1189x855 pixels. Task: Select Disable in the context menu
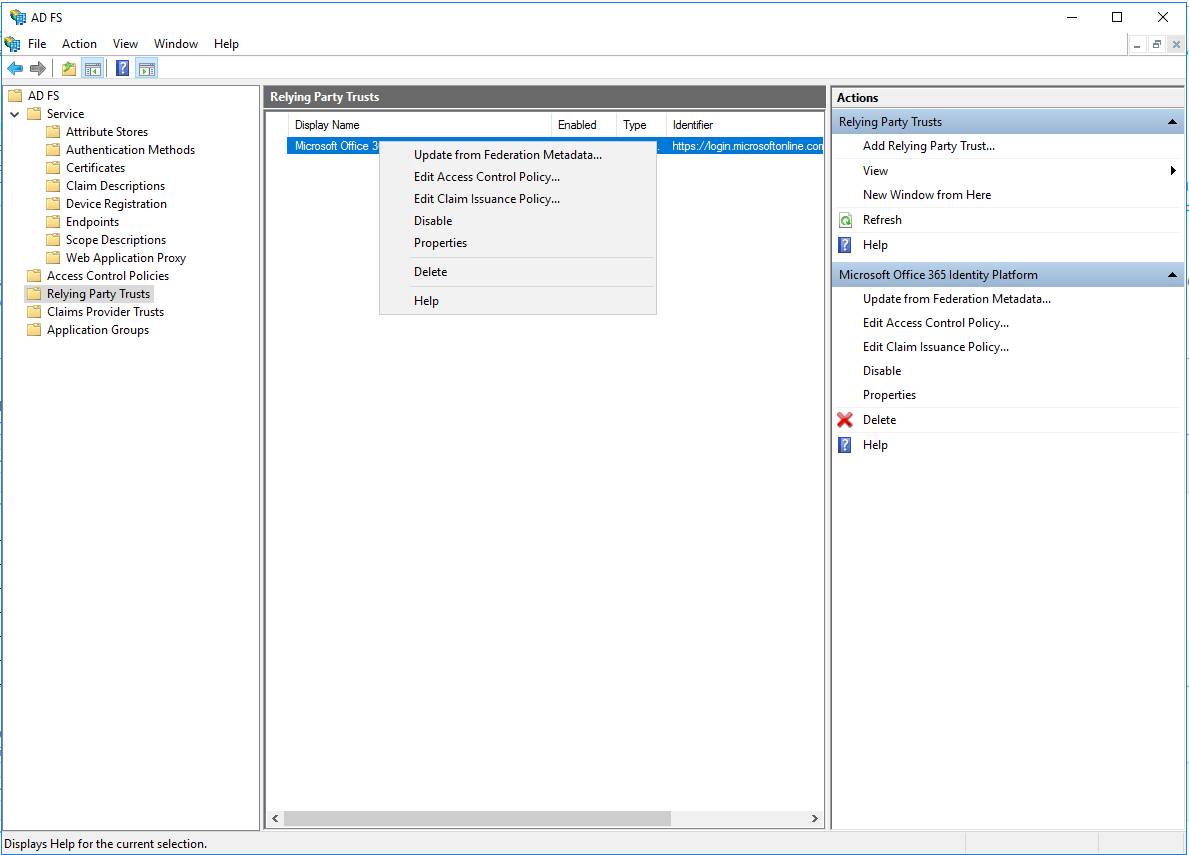point(517,221)
